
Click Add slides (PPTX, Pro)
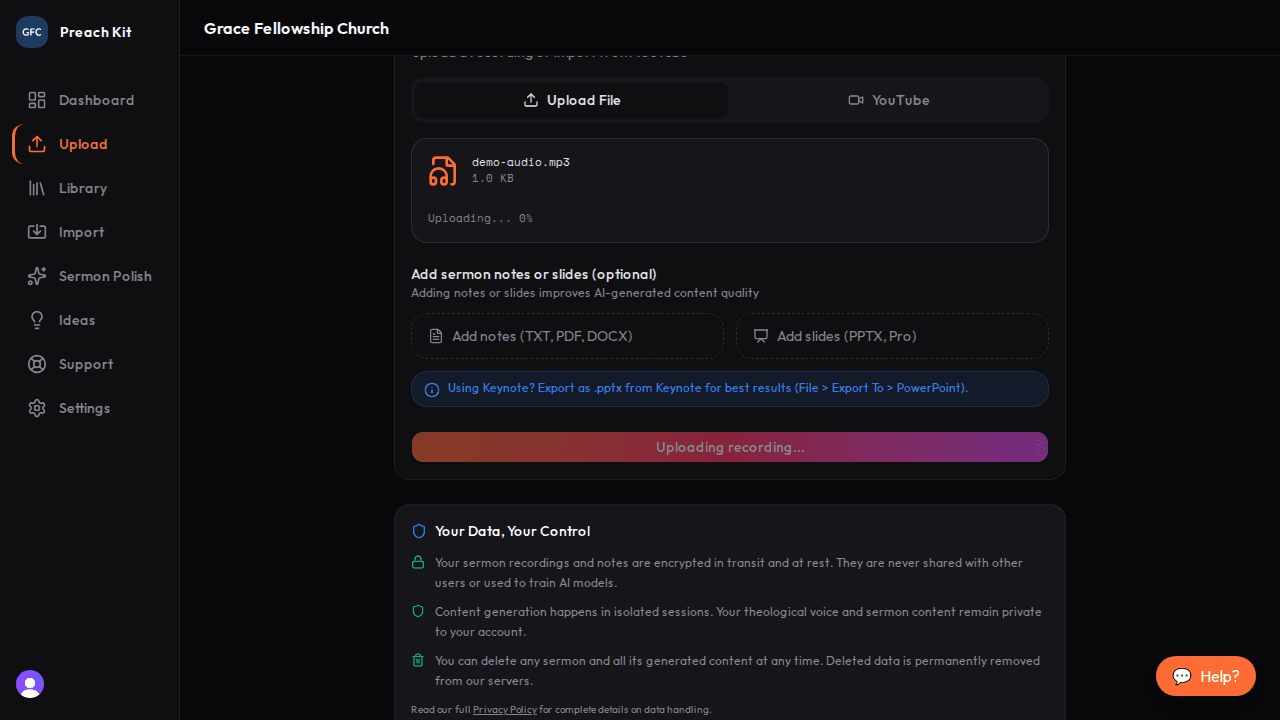coord(892,336)
